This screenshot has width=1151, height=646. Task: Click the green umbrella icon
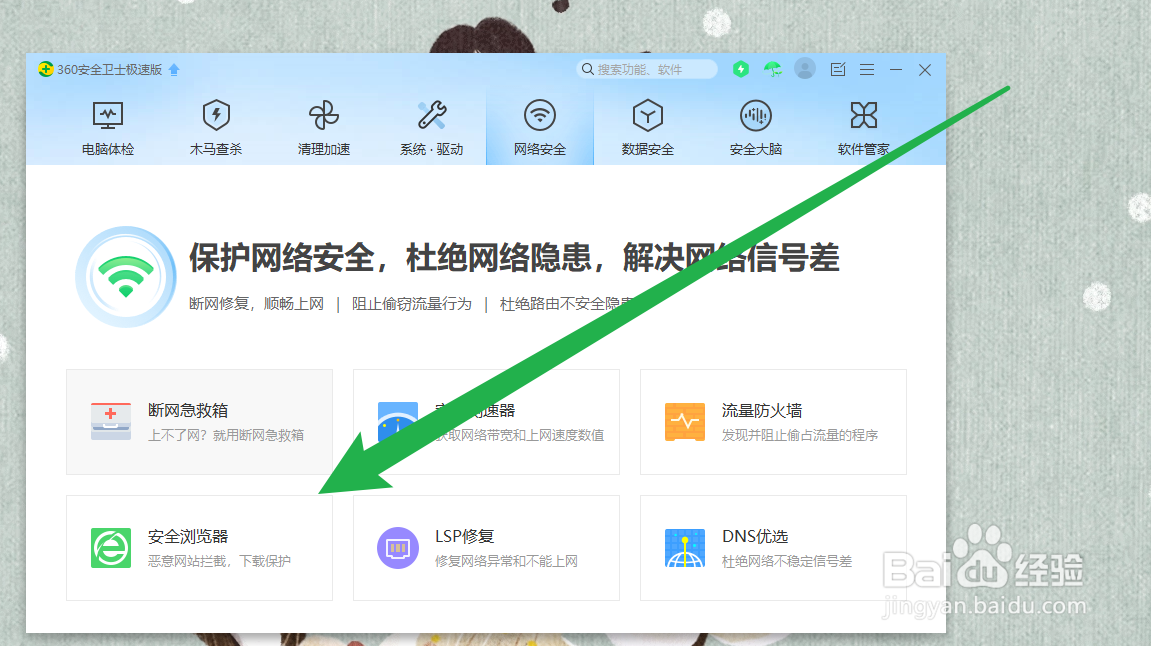772,69
